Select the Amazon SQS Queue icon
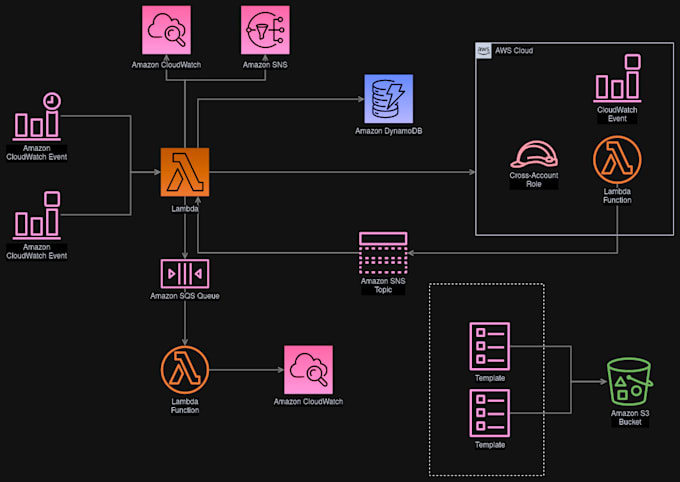The height and width of the screenshot is (482, 680). pyautogui.click(x=185, y=274)
